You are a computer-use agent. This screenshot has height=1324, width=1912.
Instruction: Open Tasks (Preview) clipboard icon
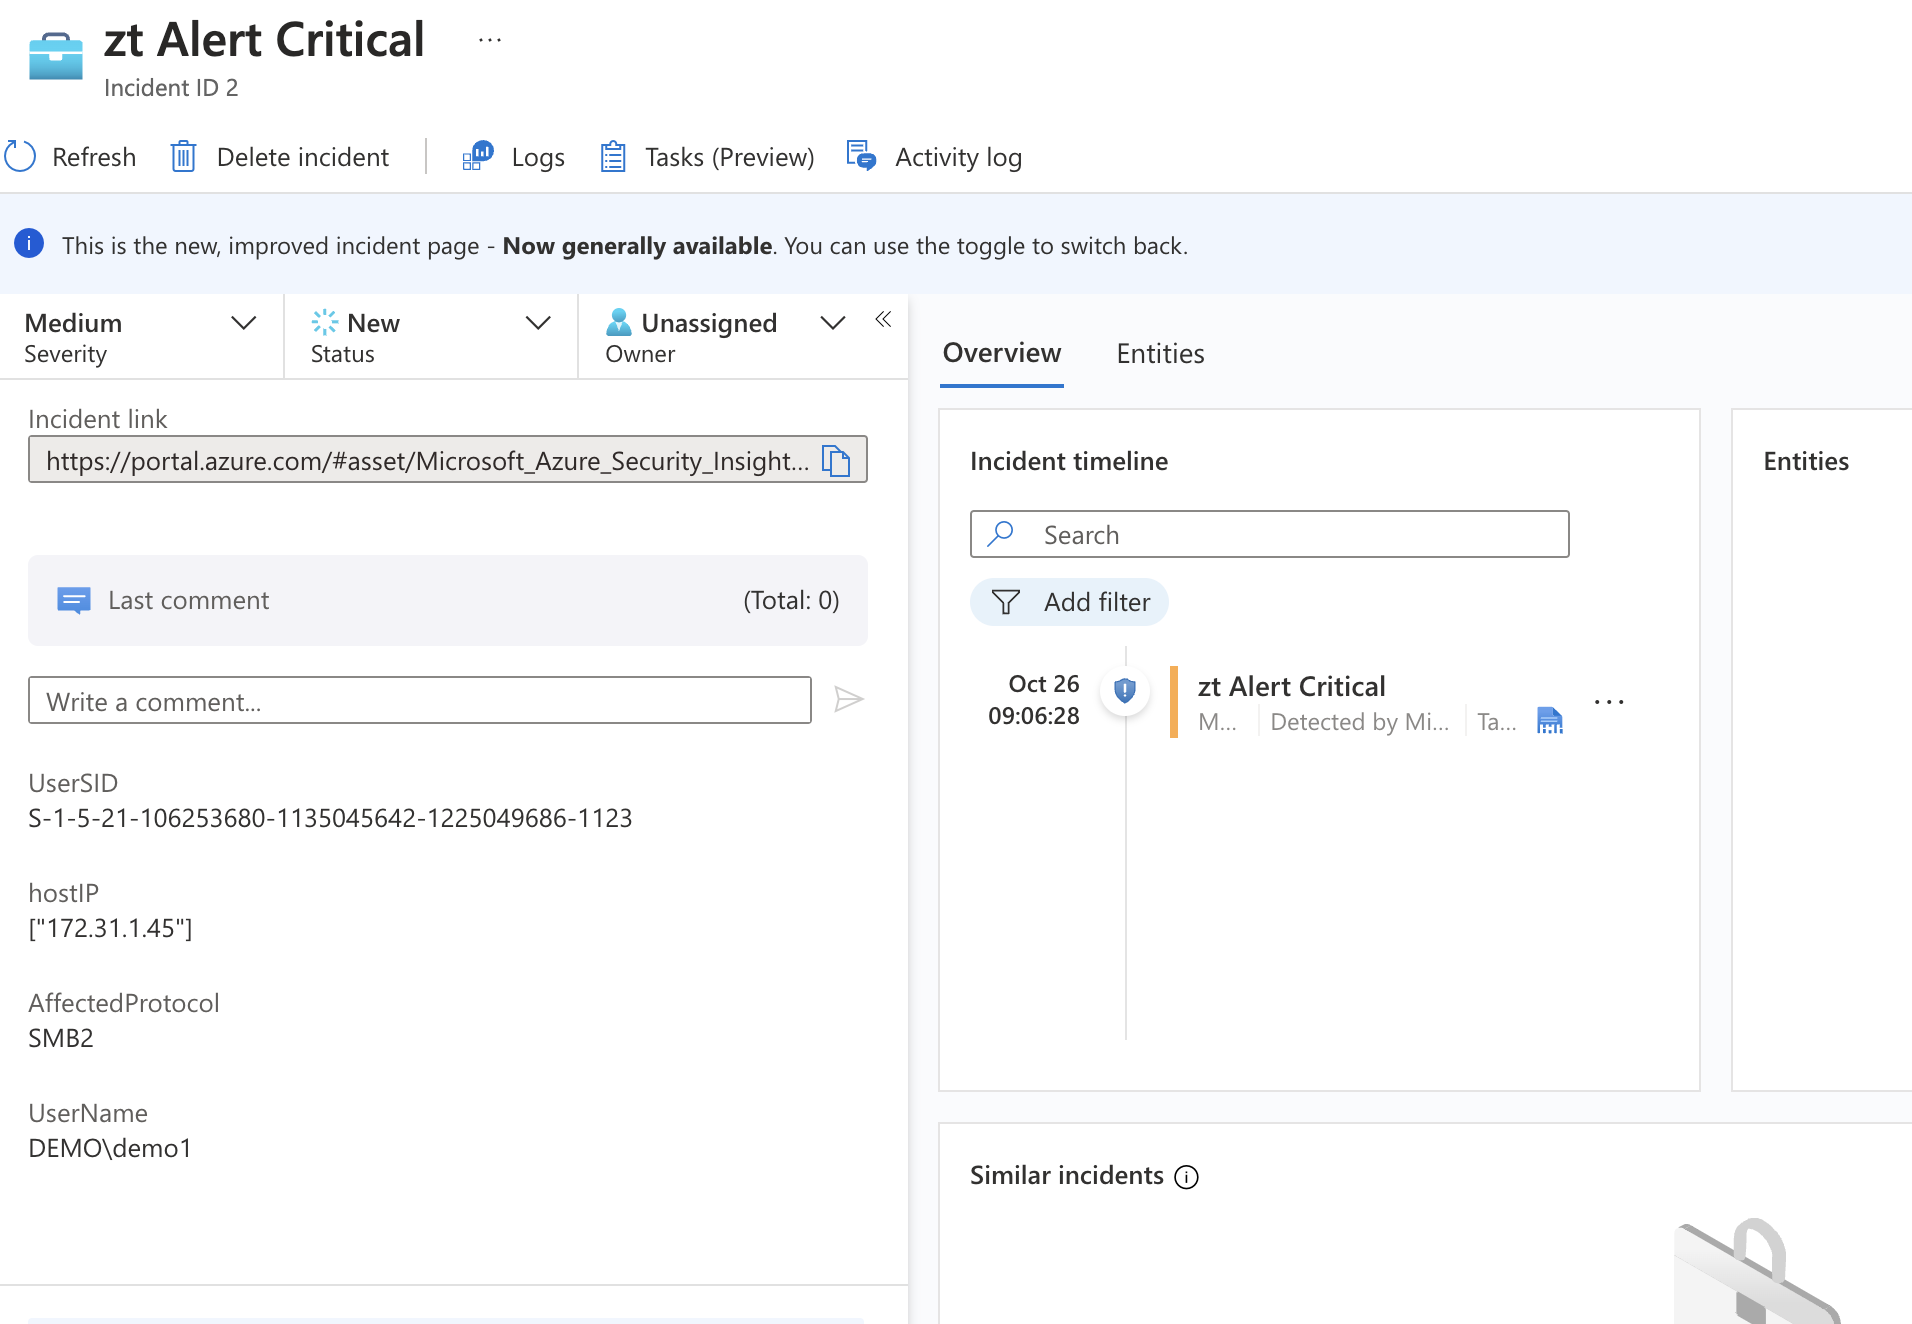pyautogui.click(x=612, y=156)
